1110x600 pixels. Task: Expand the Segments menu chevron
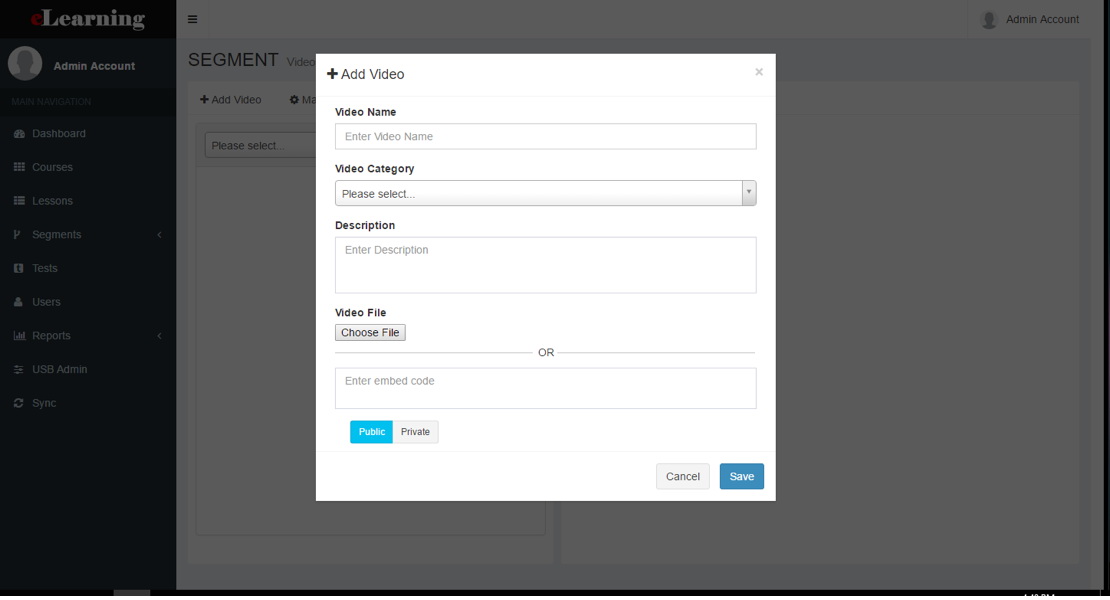pos(159,234)
